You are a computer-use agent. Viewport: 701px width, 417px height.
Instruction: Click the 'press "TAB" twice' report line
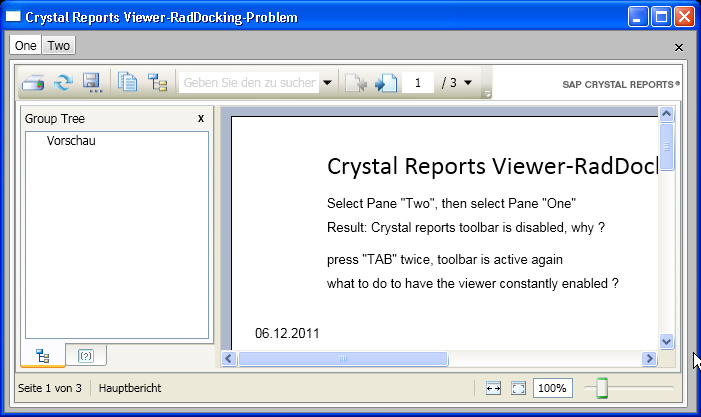click(444, 260)
